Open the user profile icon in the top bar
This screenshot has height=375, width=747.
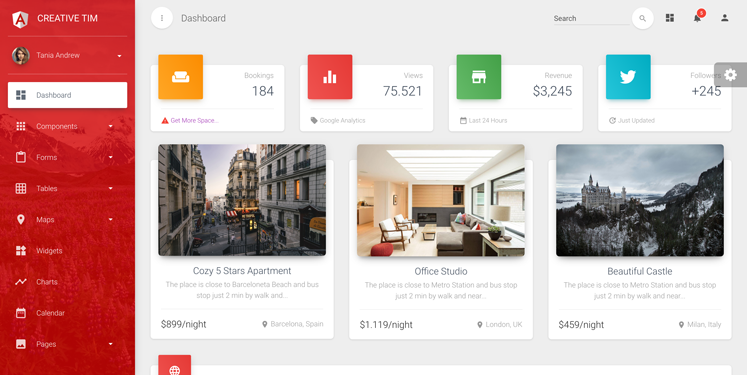tap(725, 18)
